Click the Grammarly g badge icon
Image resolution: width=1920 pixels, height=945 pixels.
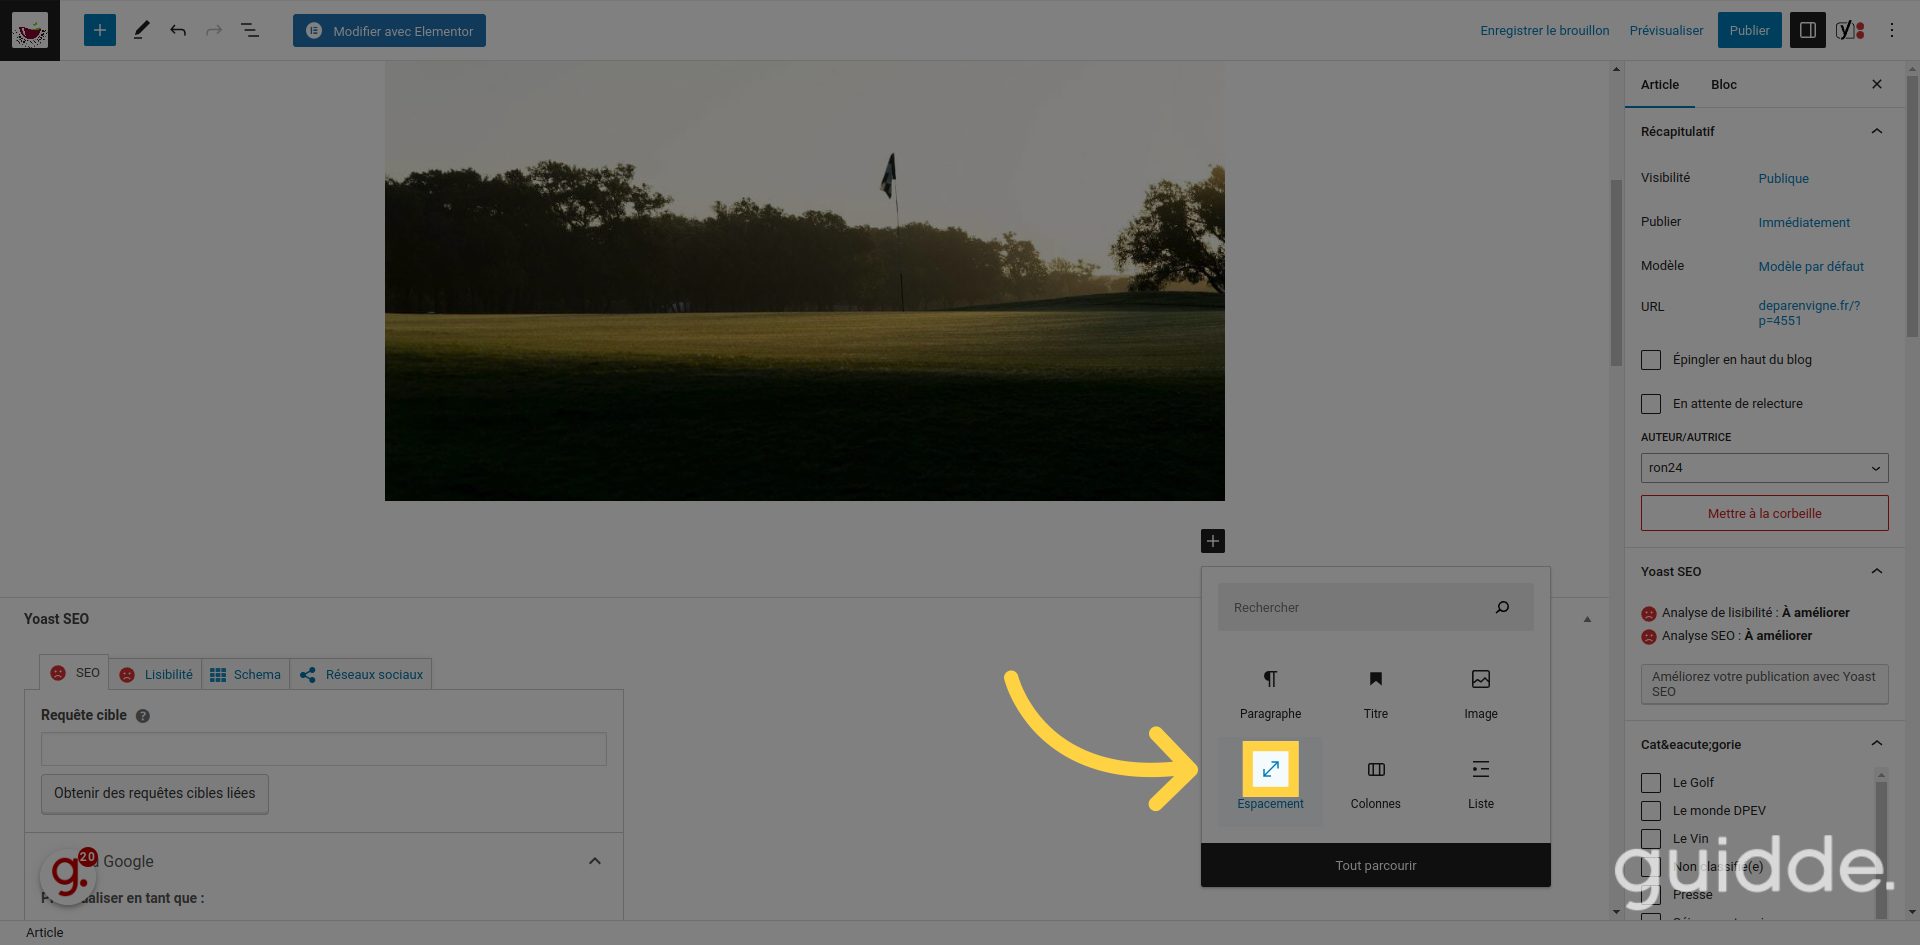tap(69, 876)
